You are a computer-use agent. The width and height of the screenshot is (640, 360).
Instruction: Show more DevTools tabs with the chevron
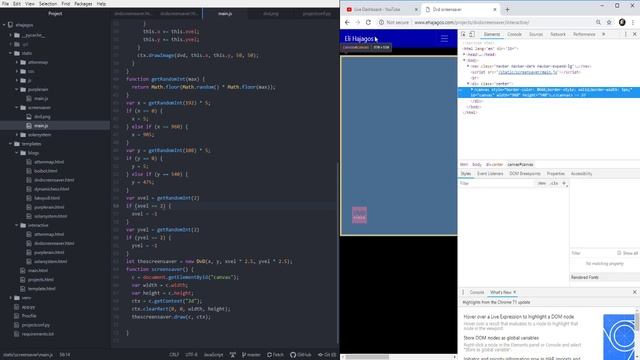coord(604,34)
